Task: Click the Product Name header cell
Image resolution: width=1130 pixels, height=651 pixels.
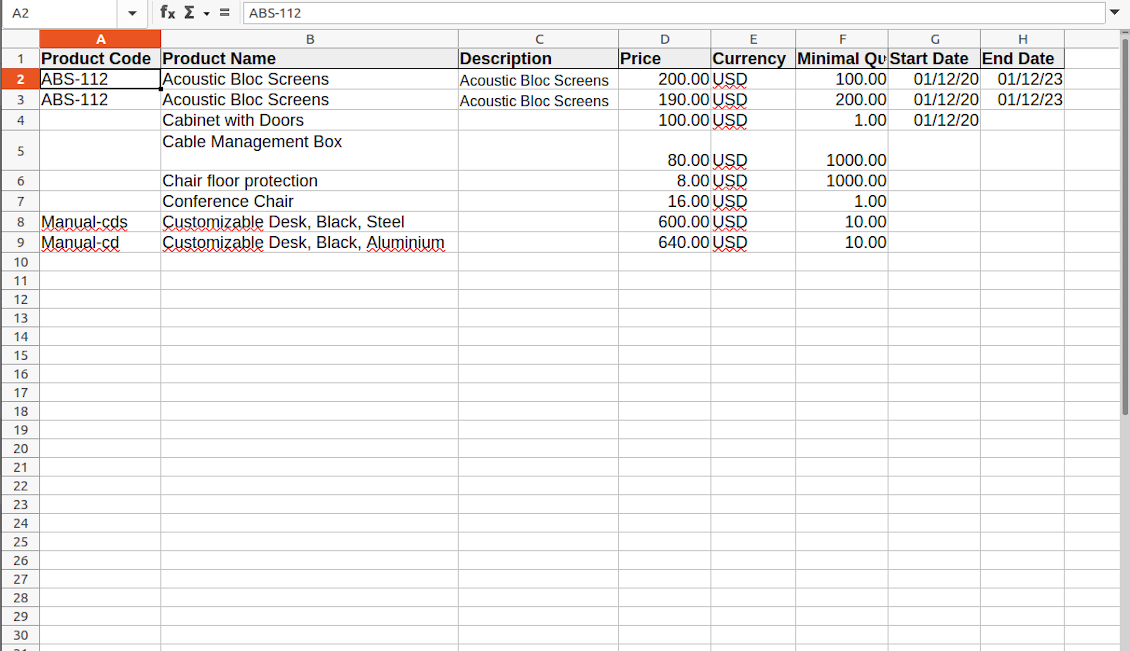Action: (x=309, y=58)
